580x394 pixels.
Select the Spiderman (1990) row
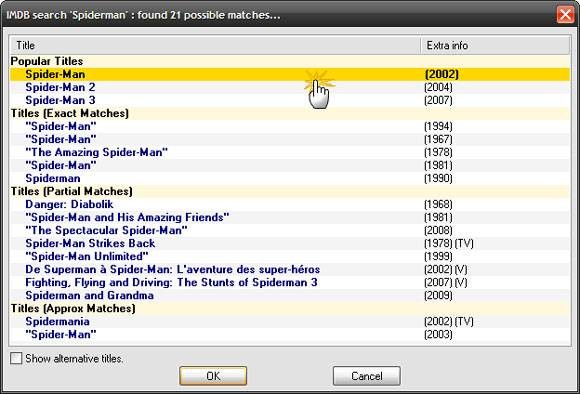[x=290, y=178]
